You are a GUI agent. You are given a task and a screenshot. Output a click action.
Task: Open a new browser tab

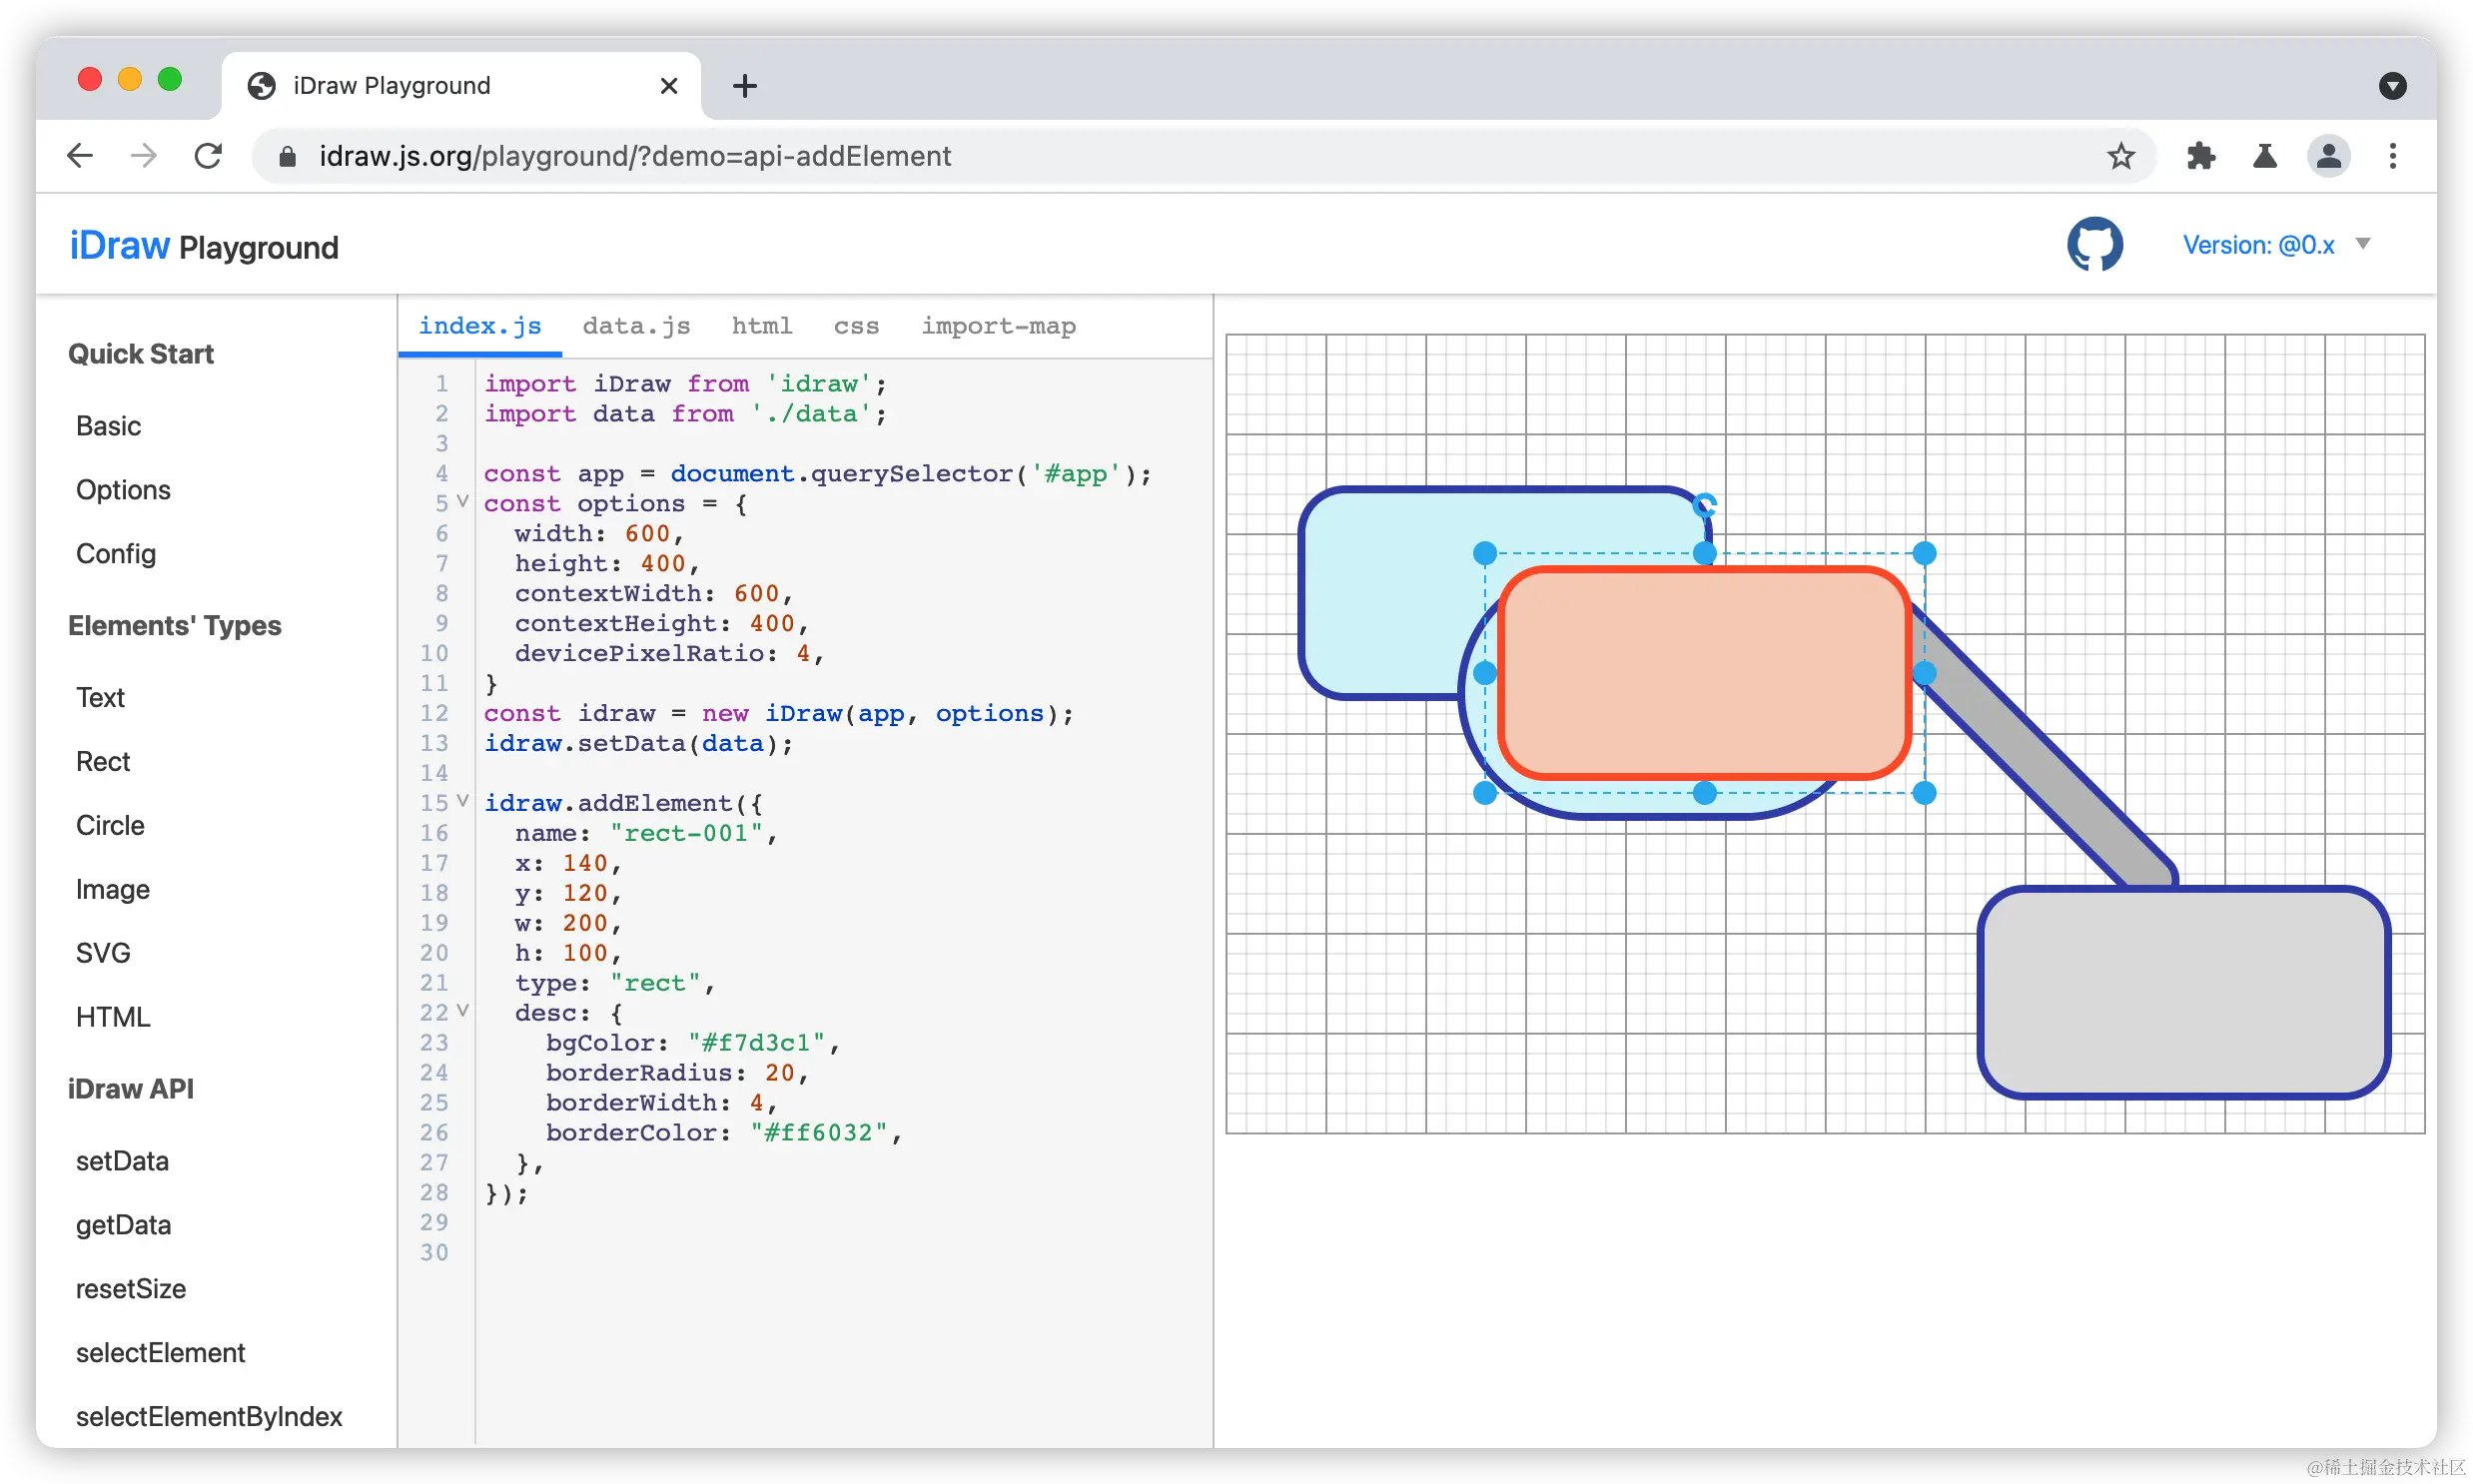[744, 86]
